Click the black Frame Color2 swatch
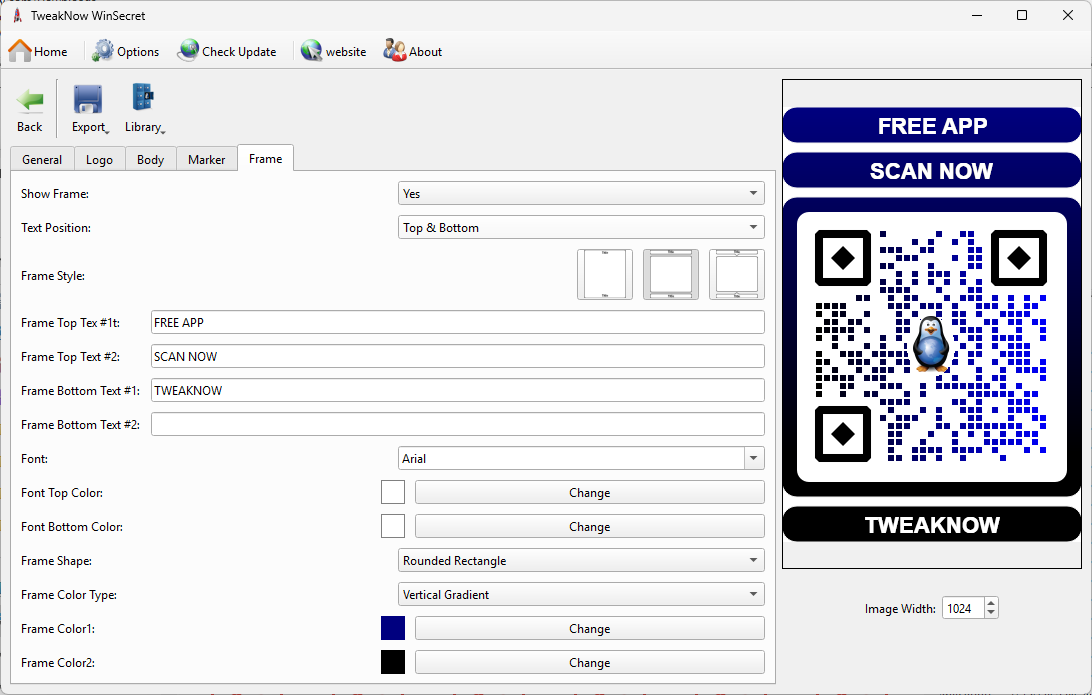 (x=393, y=662)
